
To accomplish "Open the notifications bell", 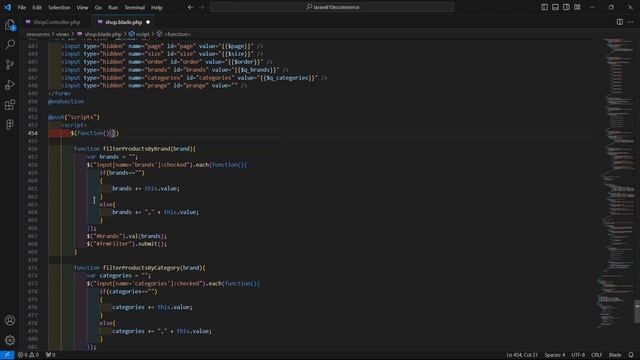I will (631, 355).
